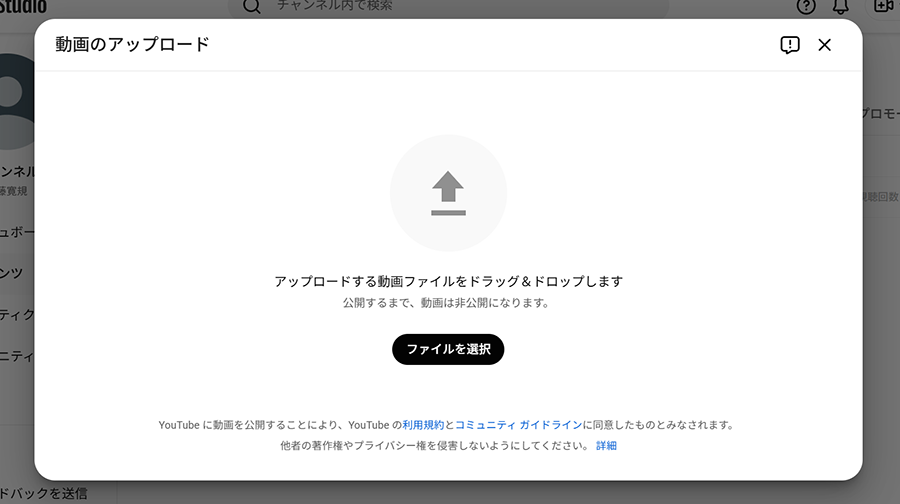Click the send feedback icon in upload dialog
The image size is (900, 504).
pyautogui.click(x=790, y=45)
